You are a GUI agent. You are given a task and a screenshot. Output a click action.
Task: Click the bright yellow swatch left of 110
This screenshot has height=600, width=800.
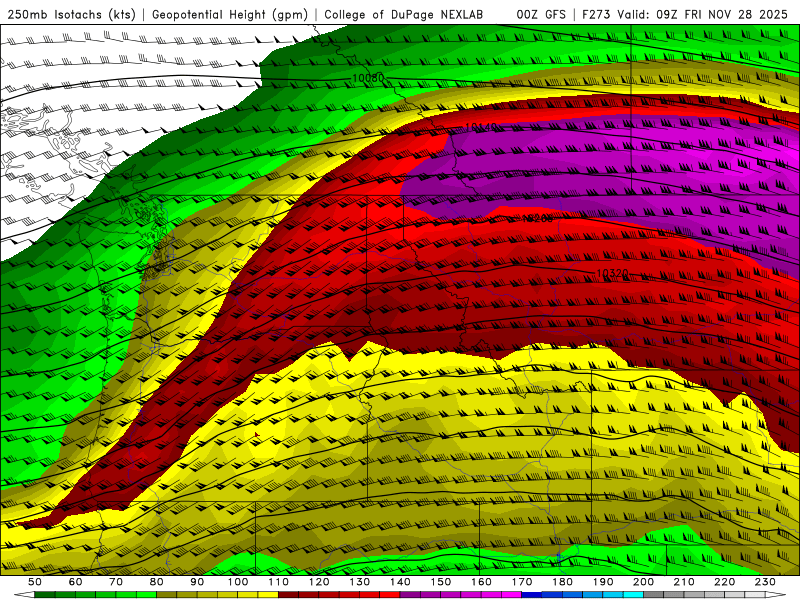coord(268,595)
